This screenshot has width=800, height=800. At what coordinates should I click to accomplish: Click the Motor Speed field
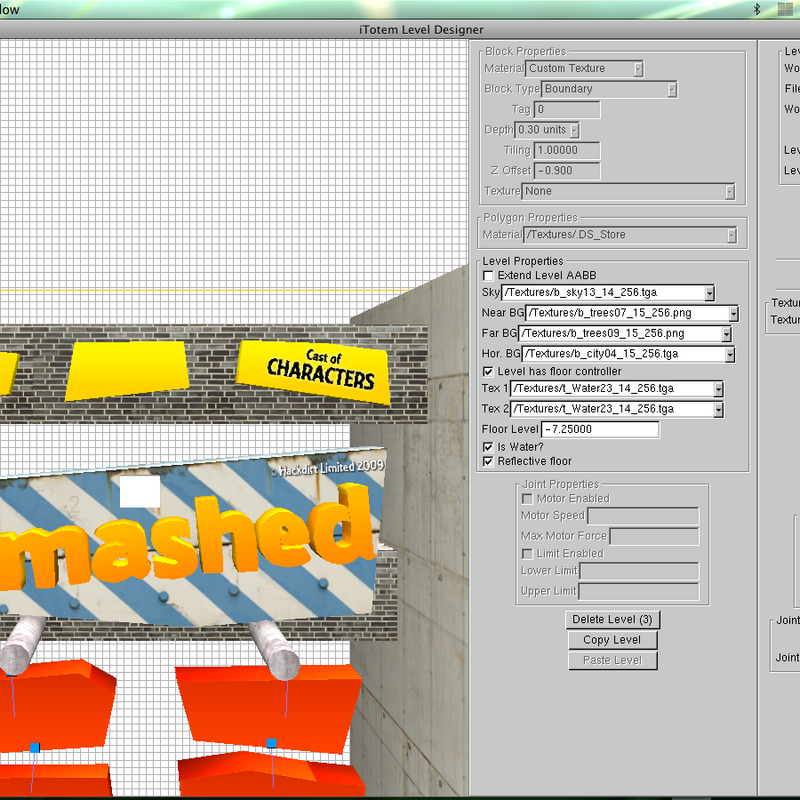[x=643, y=516]
